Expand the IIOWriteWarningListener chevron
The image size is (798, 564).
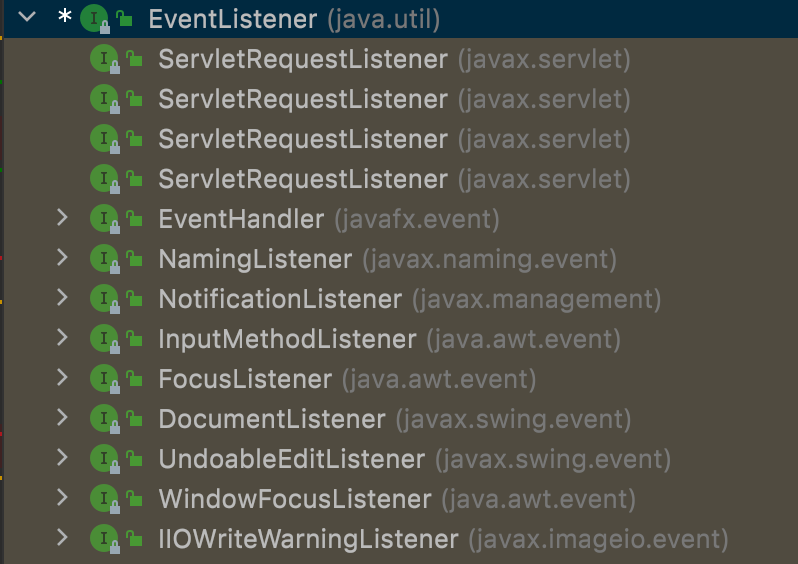(x=62, y=538)
